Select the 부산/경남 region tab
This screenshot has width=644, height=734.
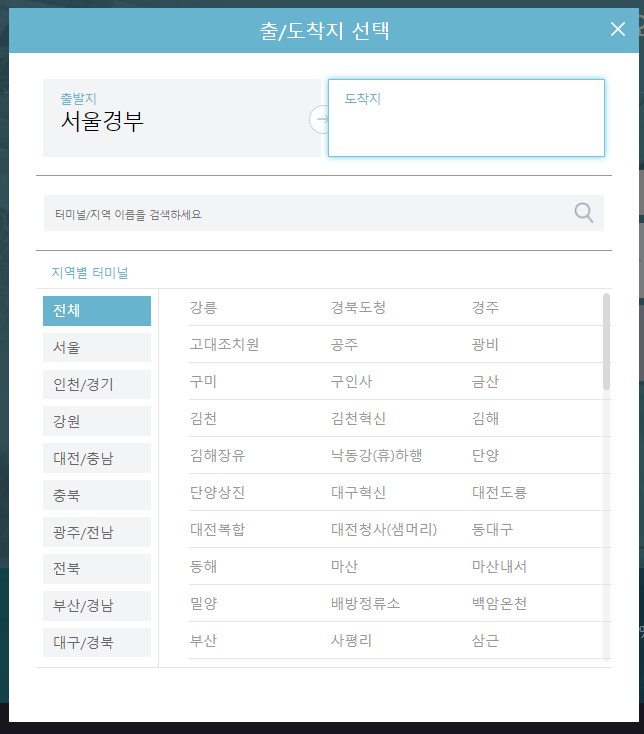tap(97, 606)
